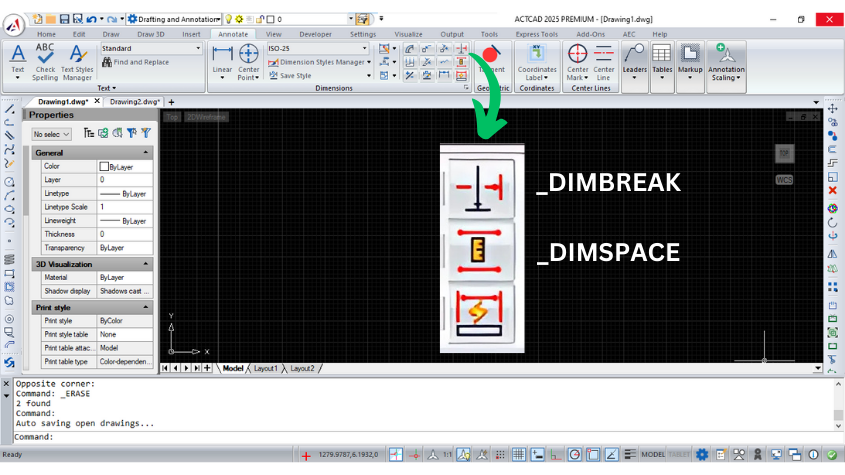Open the Markup tool

coord(690,62)
